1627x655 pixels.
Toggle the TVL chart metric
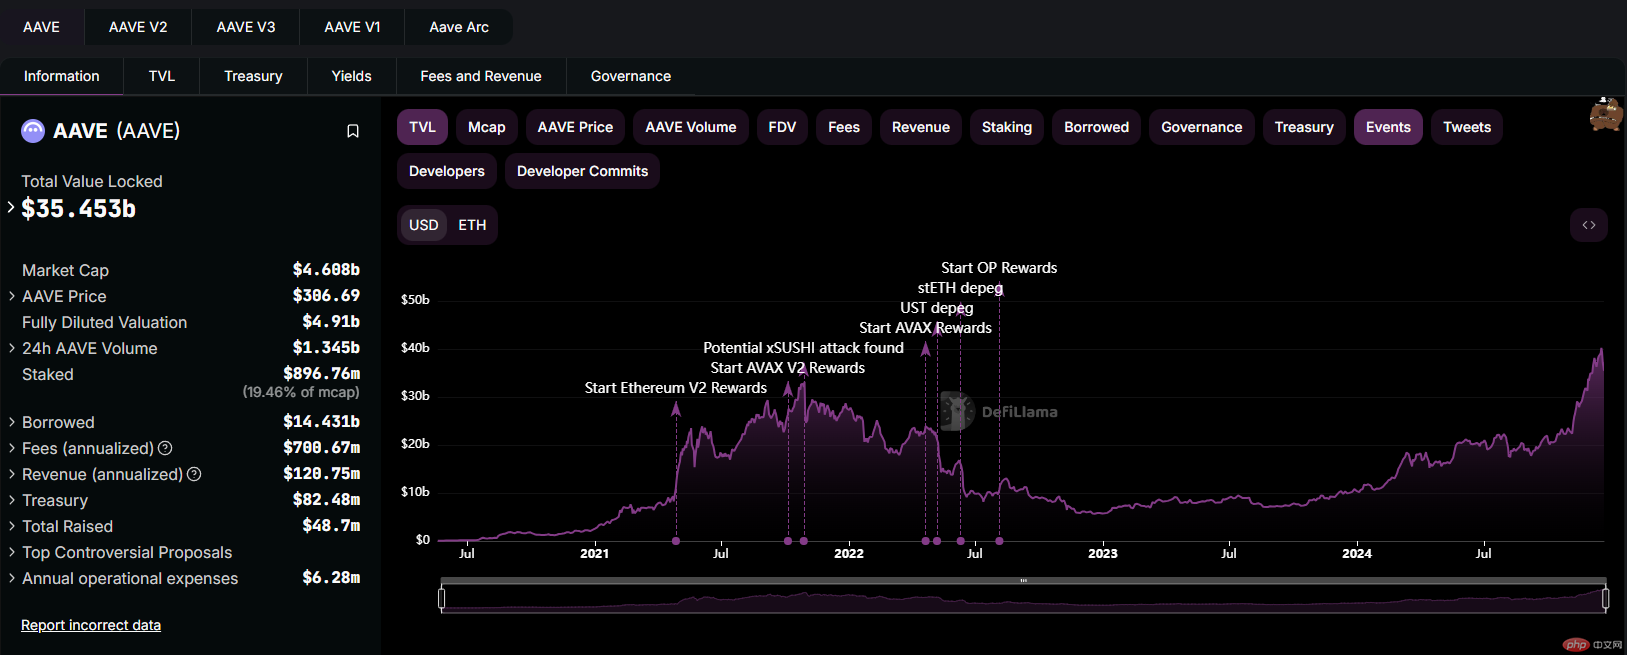point(422,127)
